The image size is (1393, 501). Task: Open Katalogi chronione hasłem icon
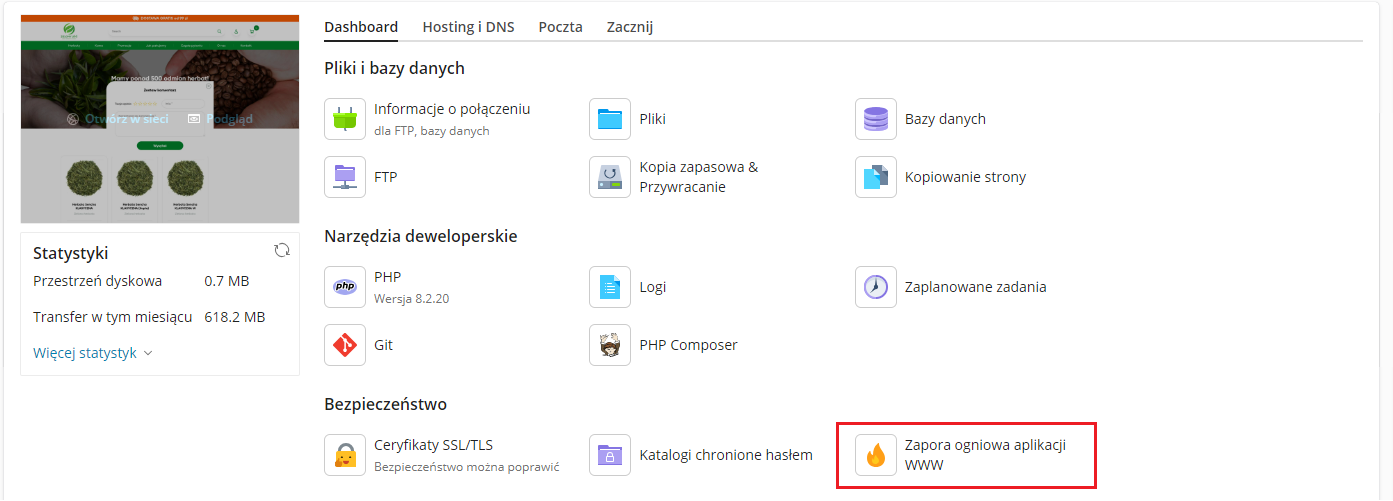610,455
